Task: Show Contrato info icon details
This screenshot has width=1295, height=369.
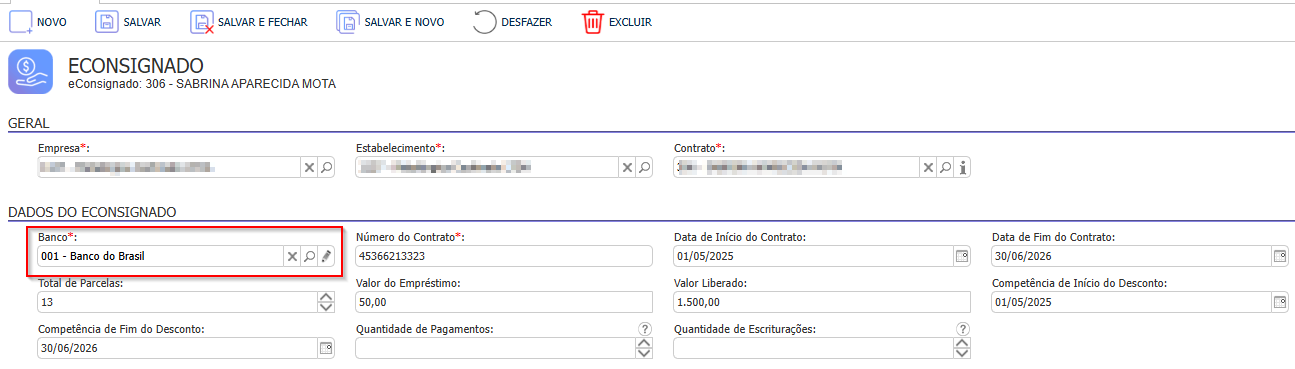Action: (x=963, y=168)
